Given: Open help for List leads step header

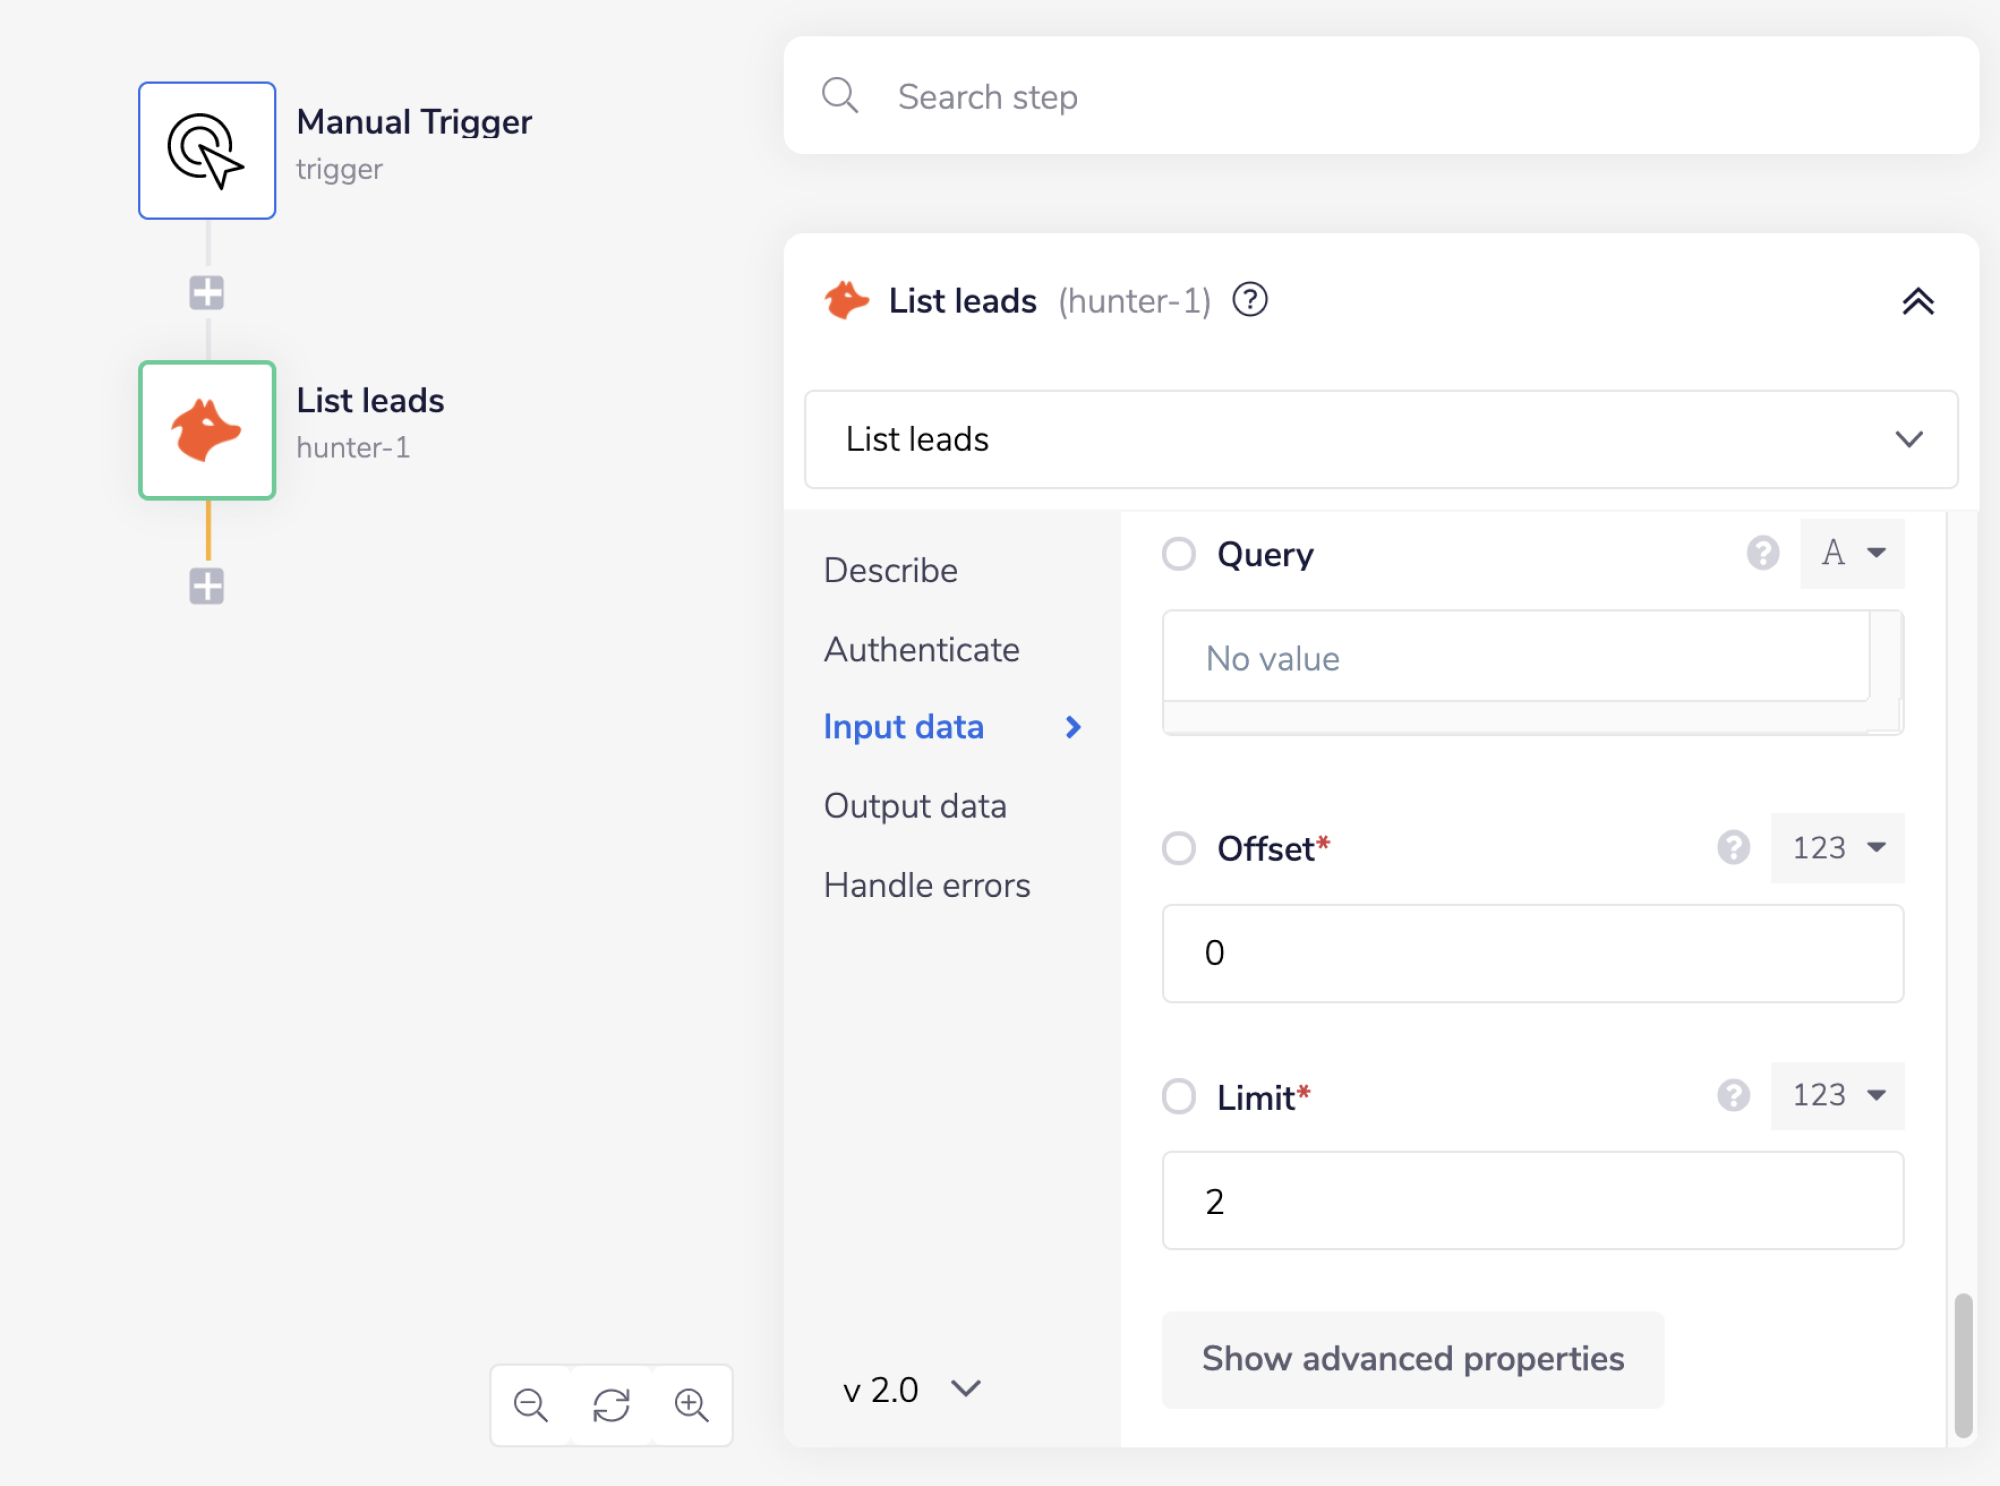Looking at the screenshot, I should (x=1249, y=300).
